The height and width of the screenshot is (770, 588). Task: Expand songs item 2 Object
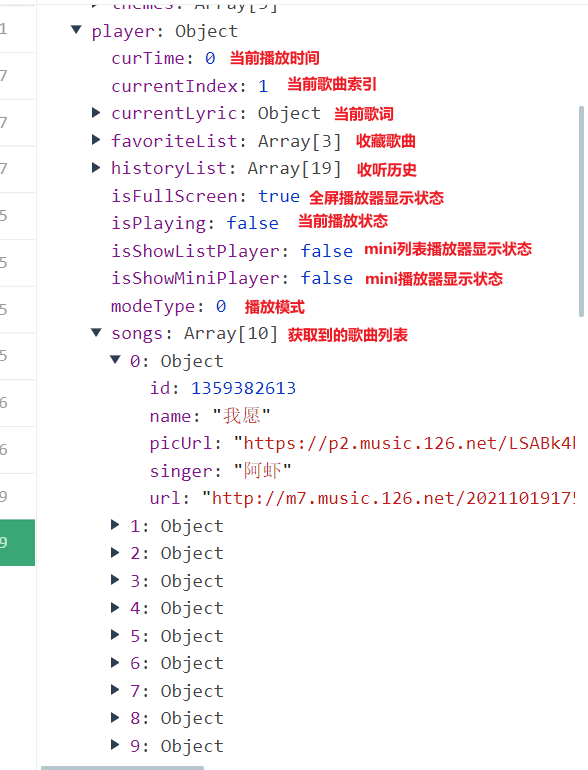click(x=115, y=553)
